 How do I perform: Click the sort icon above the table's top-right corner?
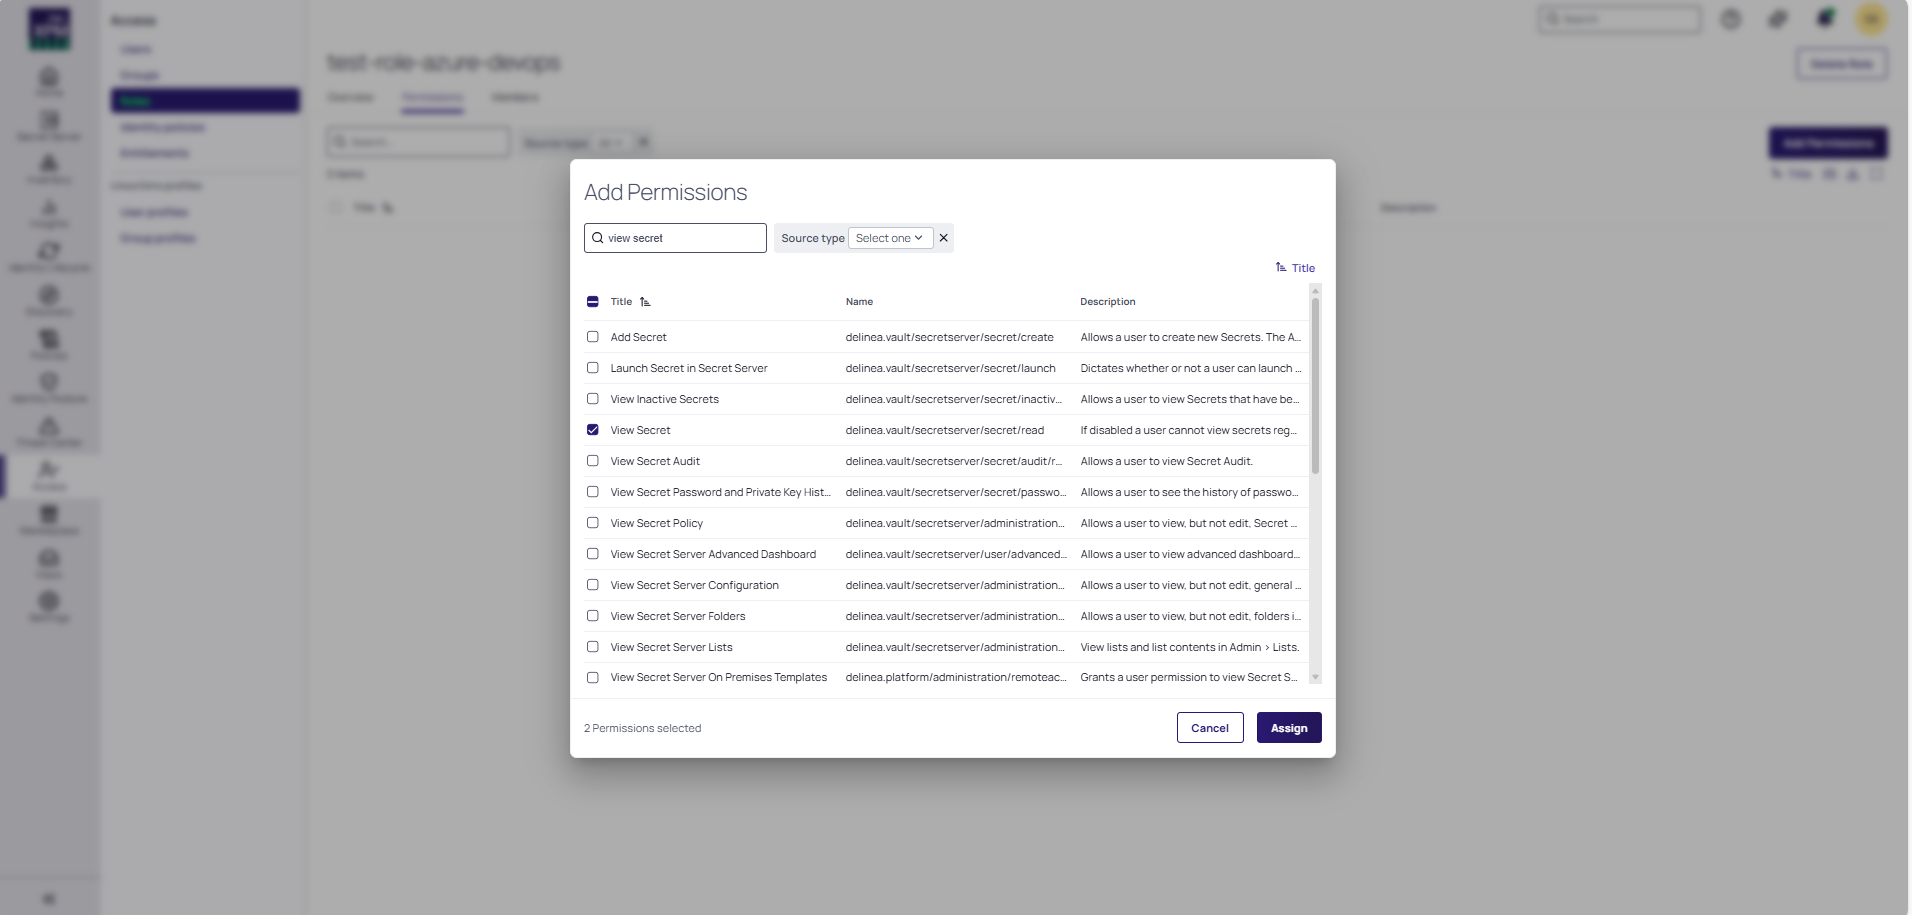pyautogui.click(x=1281, y=267)
